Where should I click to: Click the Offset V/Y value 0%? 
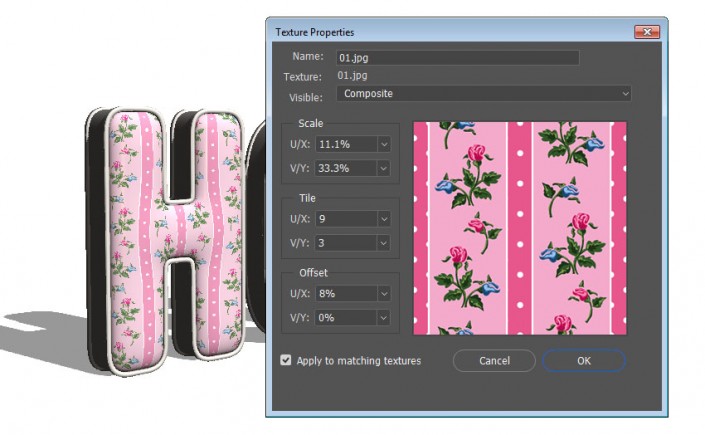[344, 318]
